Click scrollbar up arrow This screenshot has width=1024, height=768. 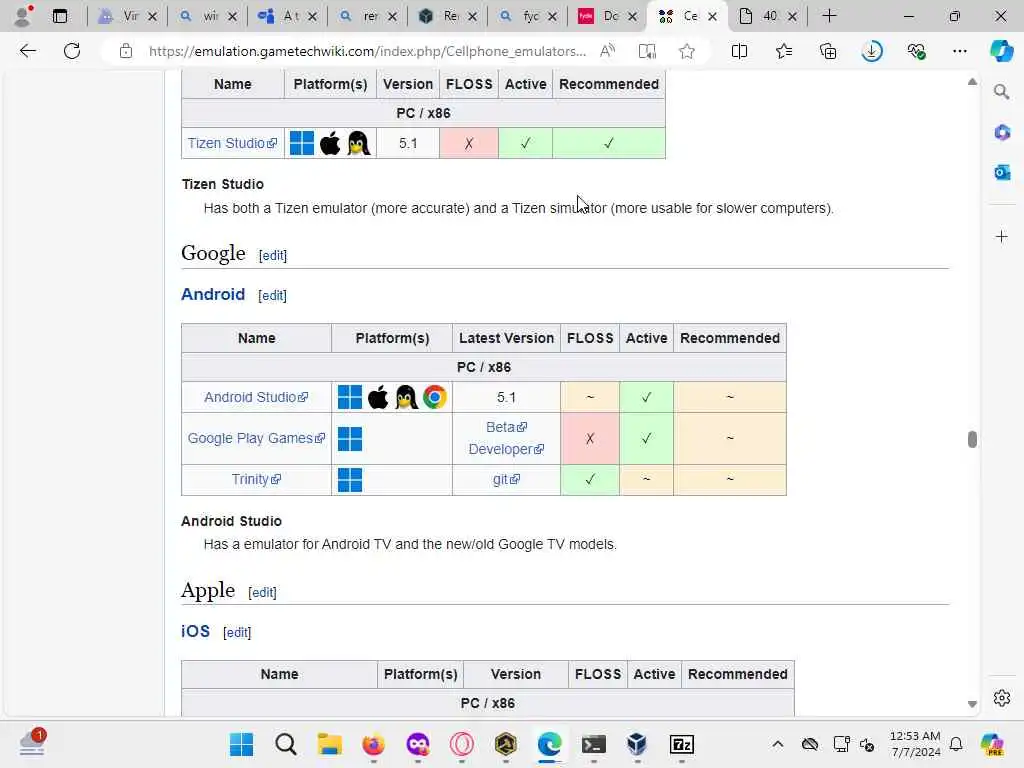(x=972, y=82)
